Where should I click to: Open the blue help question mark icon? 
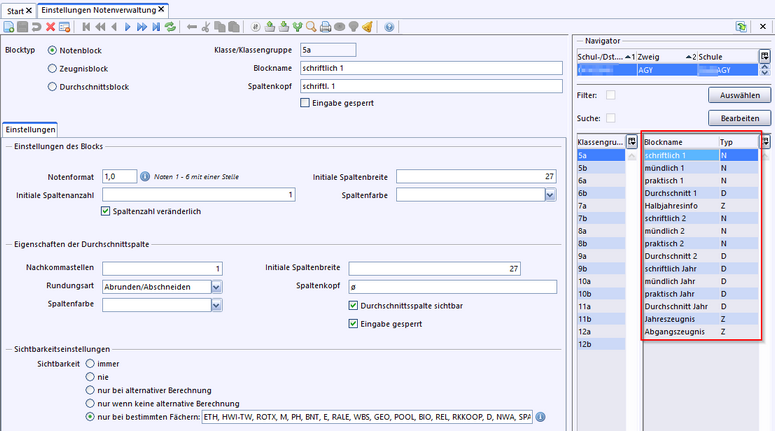point(389,27)
